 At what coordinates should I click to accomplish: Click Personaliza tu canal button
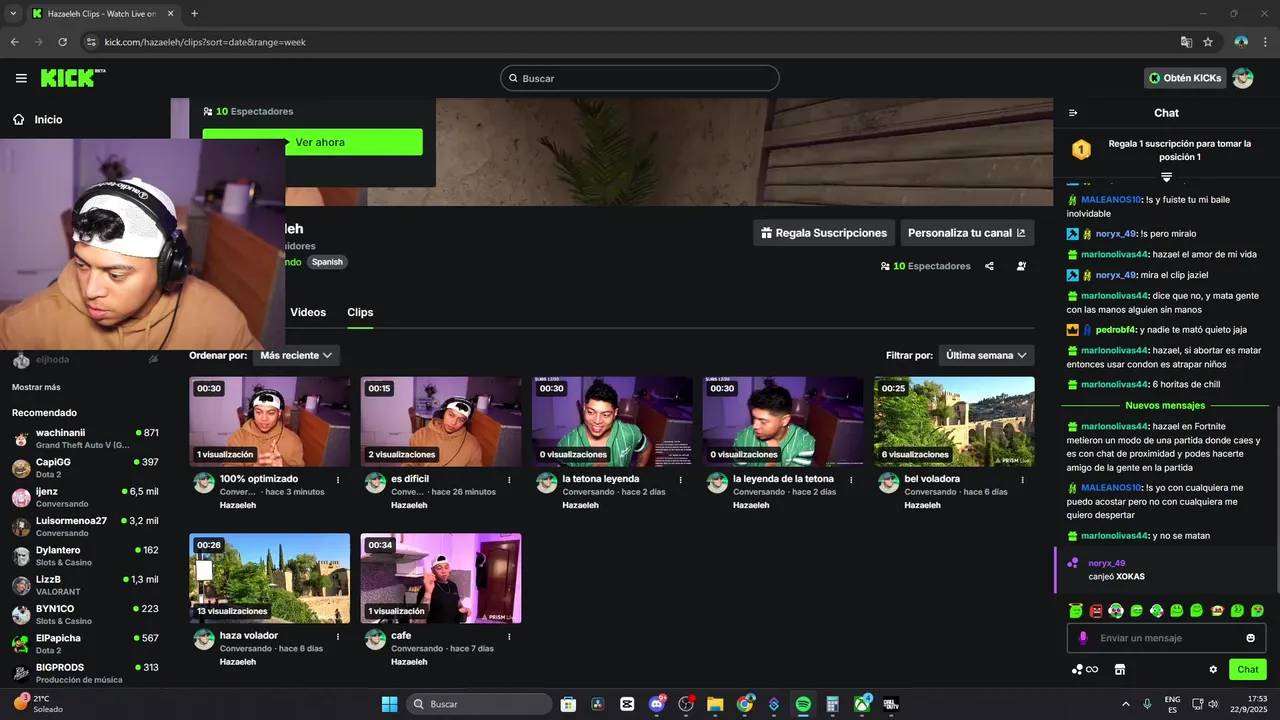tap(967, 233)
